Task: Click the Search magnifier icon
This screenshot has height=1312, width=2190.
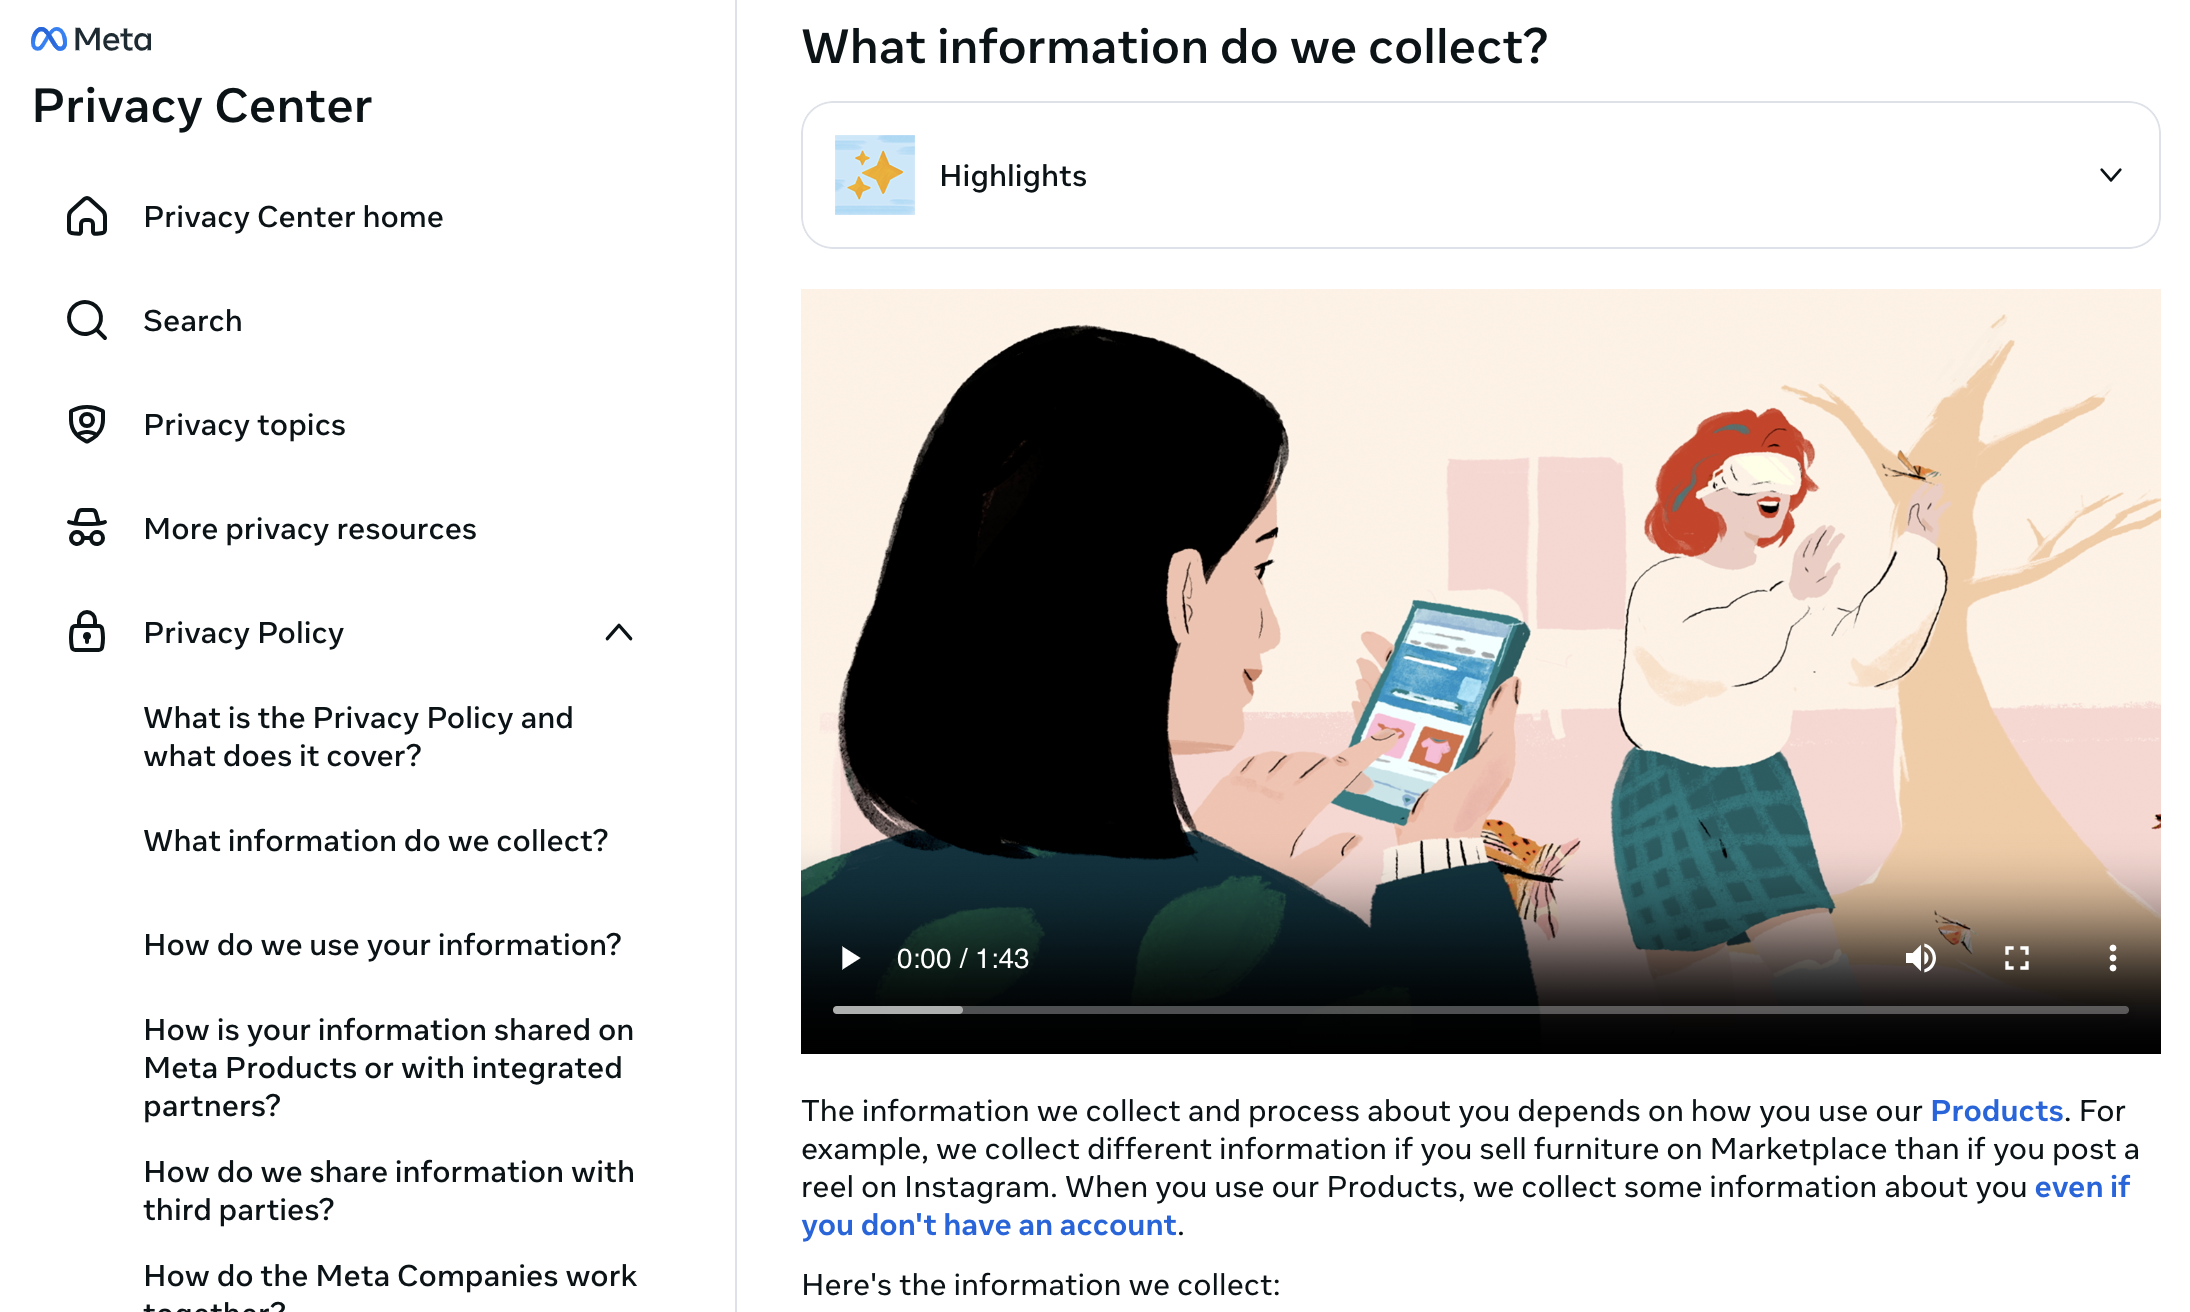Action: point(87,320)
